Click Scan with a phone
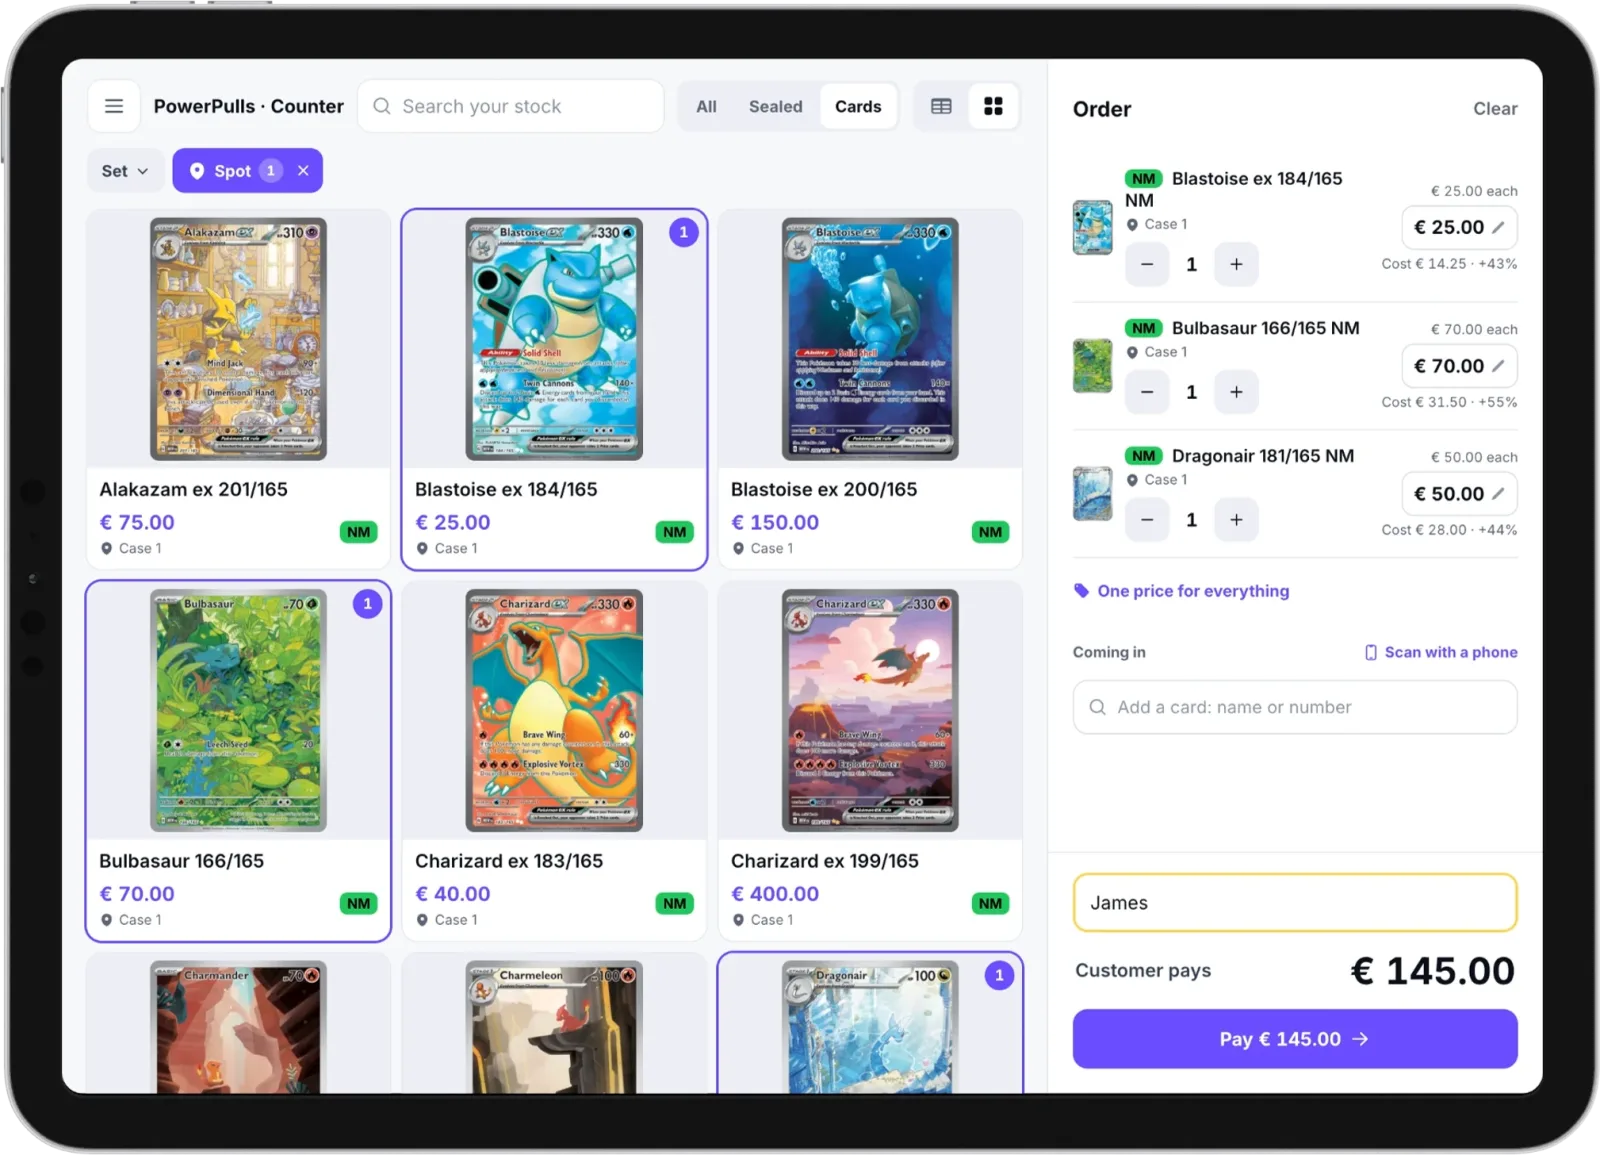The width and height of the screenshot is (1600, 1155). coord(1441,652)
